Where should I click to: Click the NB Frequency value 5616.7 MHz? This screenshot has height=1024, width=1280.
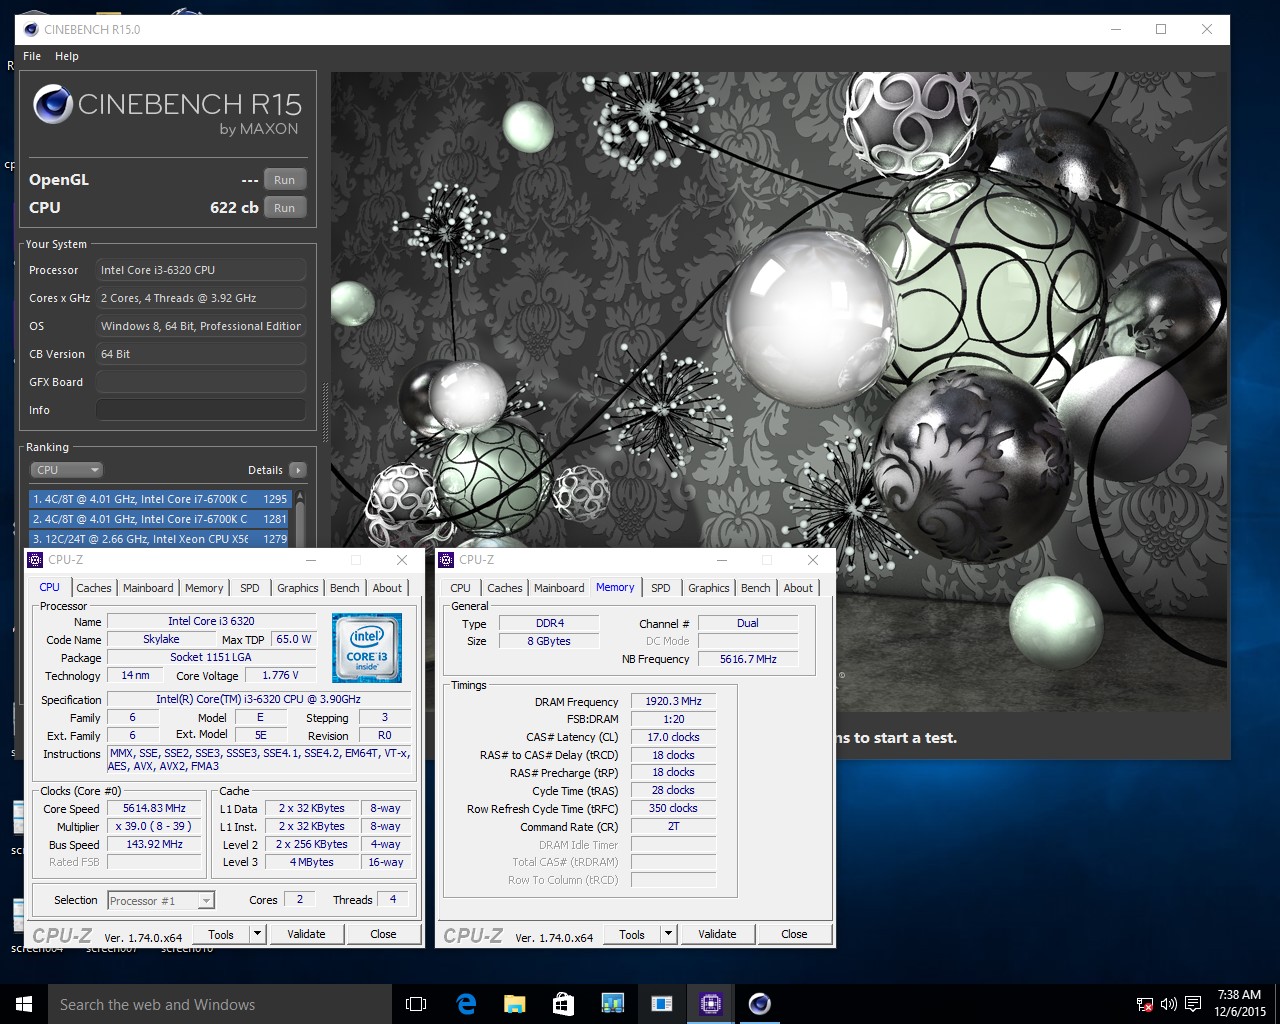pyautogui.click(x=748, y=659)
